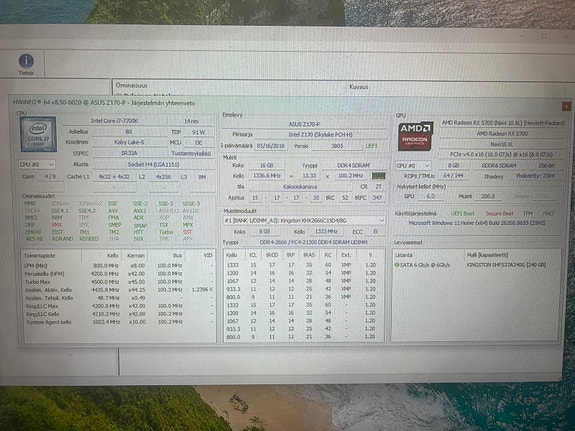Select the KINGSTON SHFS37A240G drive entry
The width and height of the screenshot is (575, 431).
point(506,264)
